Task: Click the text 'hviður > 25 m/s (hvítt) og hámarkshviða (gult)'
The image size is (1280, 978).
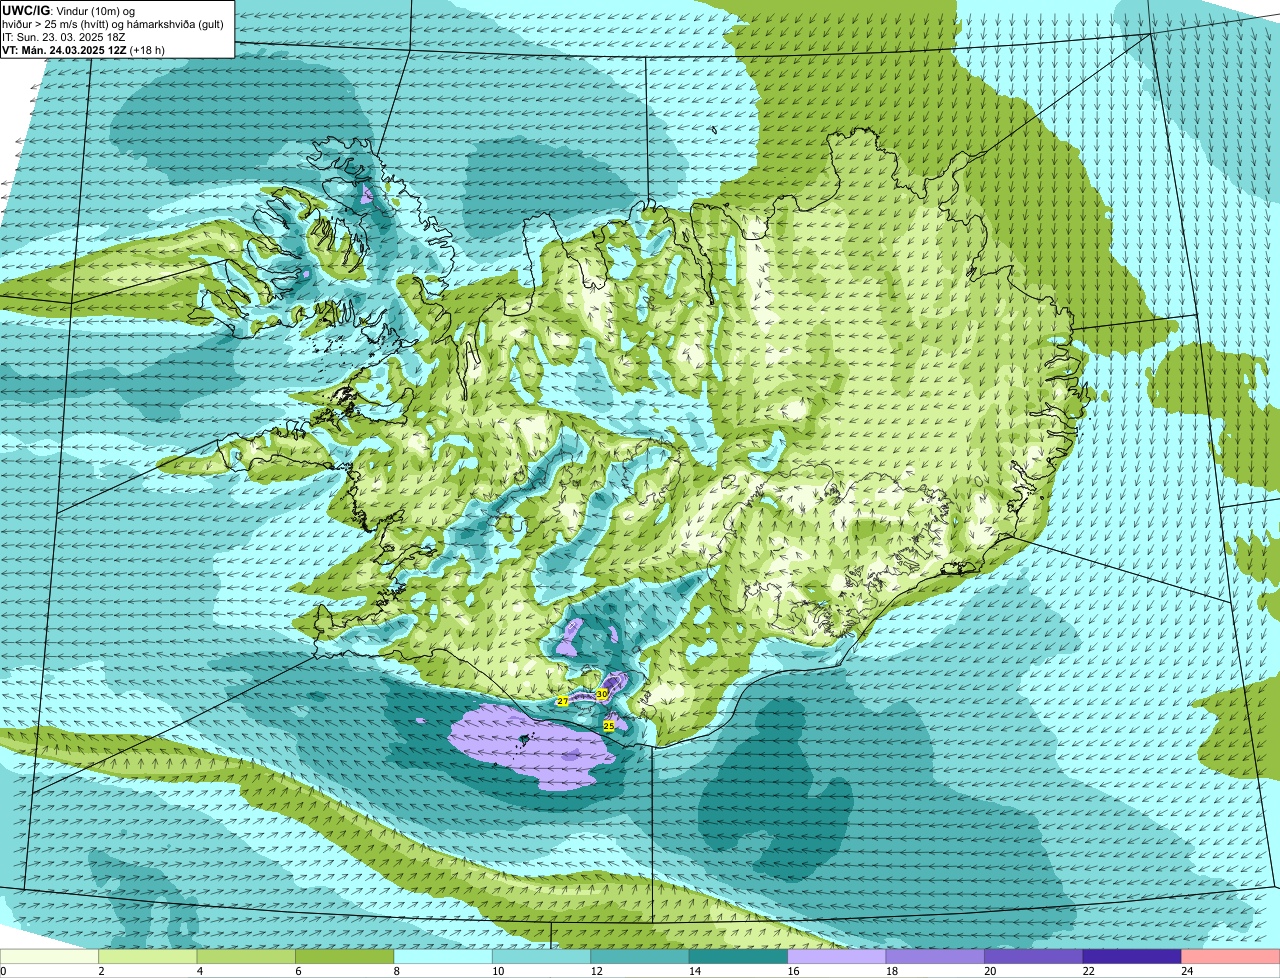Action: pyautogui.click(x=113, y=23)
